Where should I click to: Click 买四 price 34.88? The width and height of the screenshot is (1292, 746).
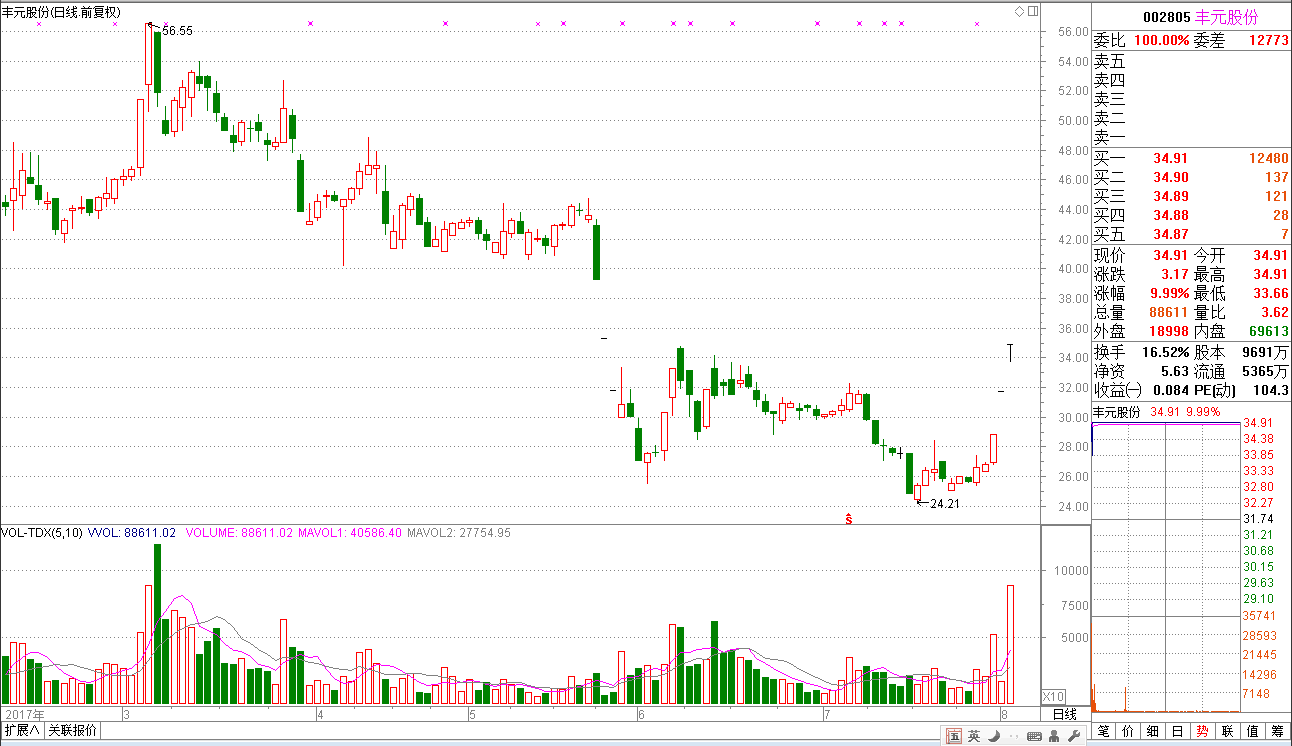(x=1170, y=215)
